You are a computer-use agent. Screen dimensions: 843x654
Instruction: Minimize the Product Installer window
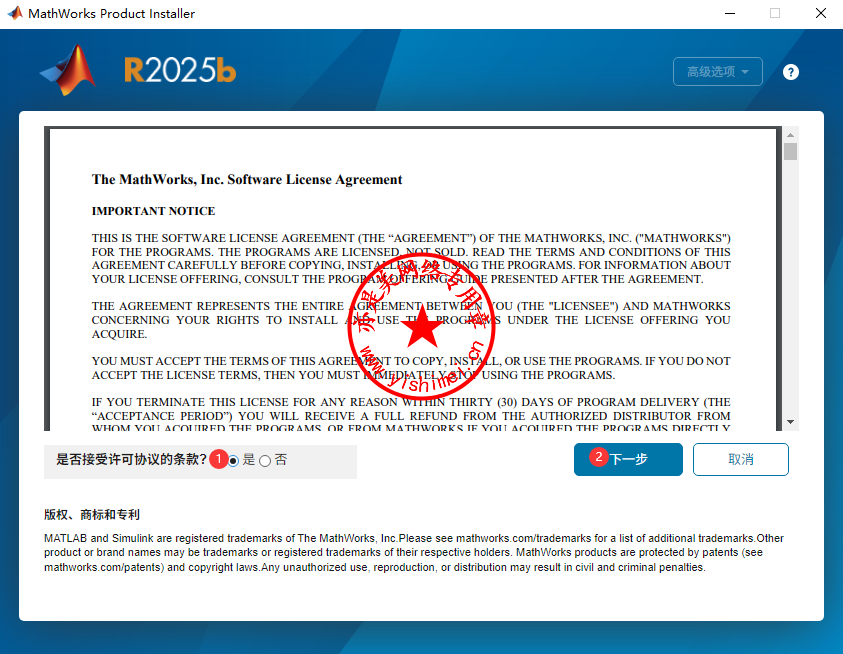click(x=728, y=14)
